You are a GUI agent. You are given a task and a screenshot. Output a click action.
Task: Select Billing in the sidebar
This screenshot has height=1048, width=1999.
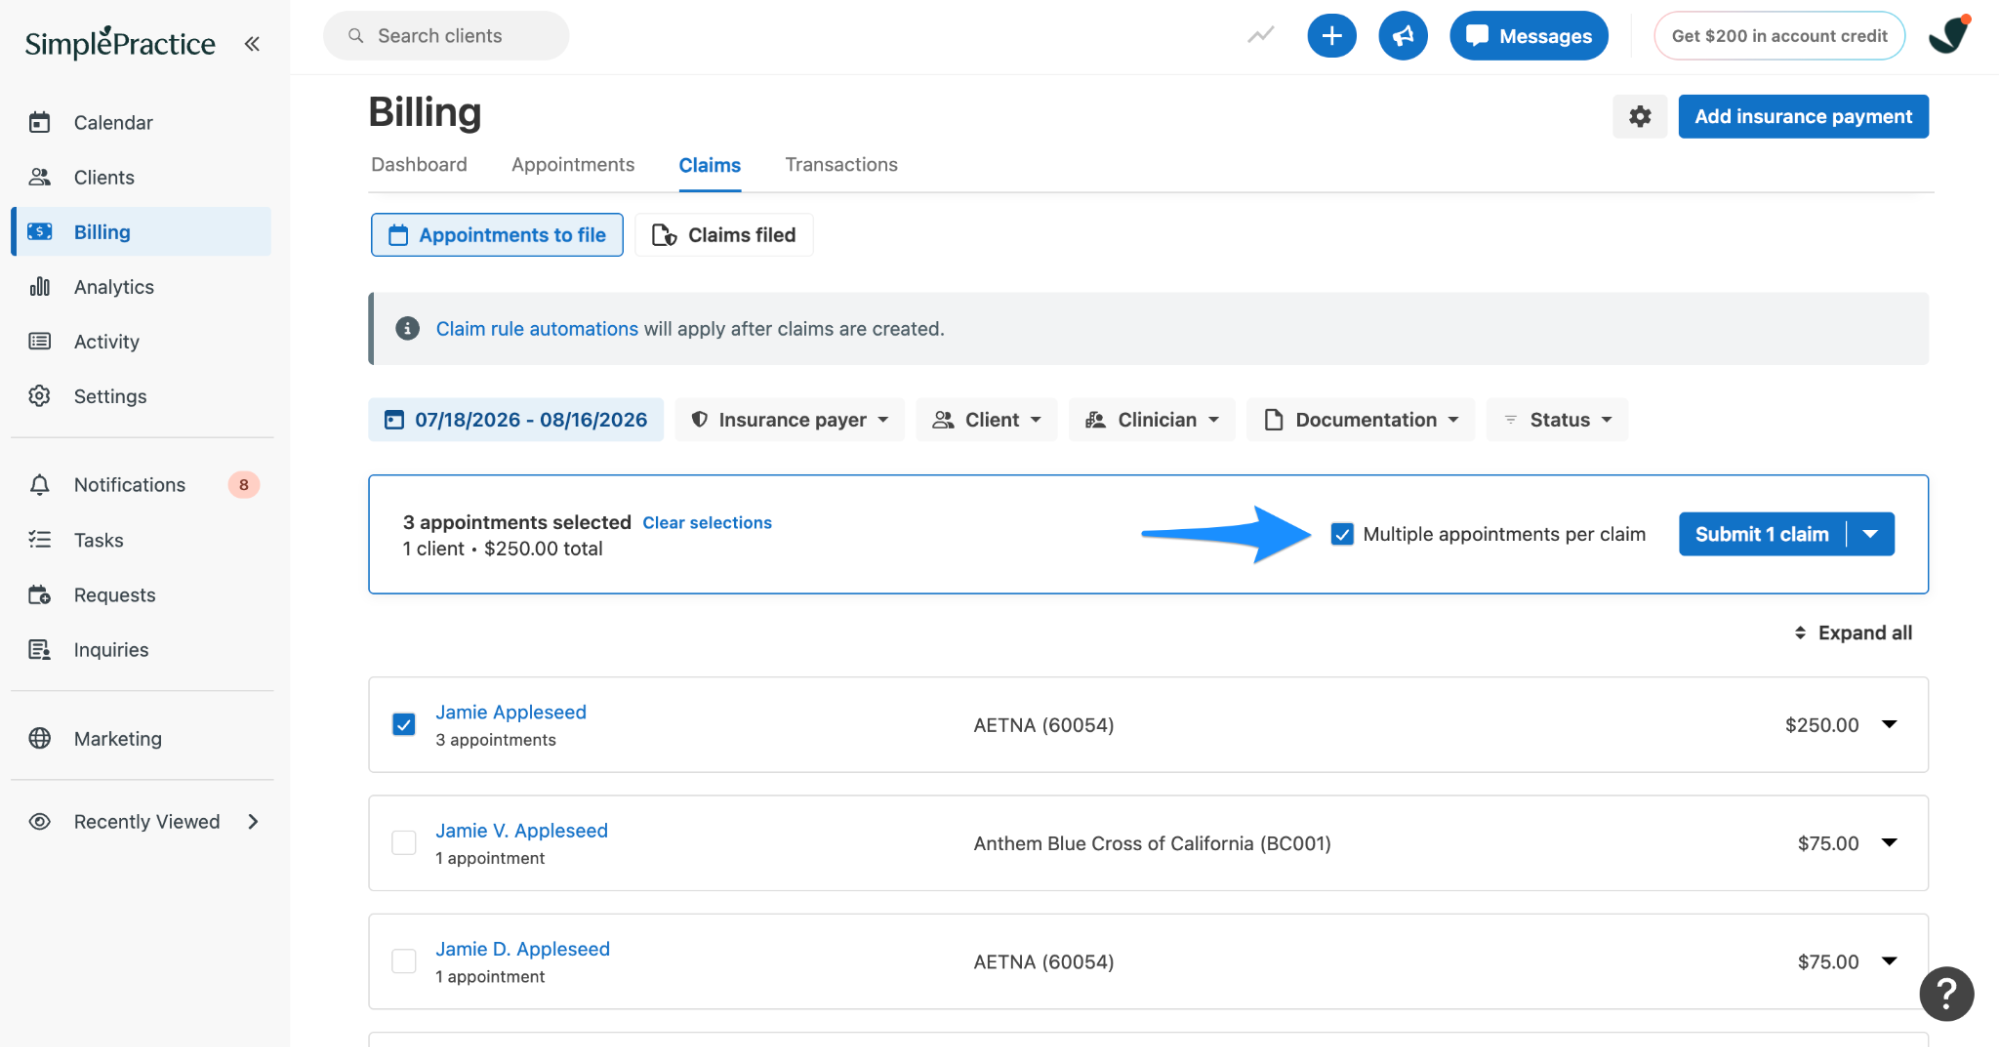coord(141,231)
